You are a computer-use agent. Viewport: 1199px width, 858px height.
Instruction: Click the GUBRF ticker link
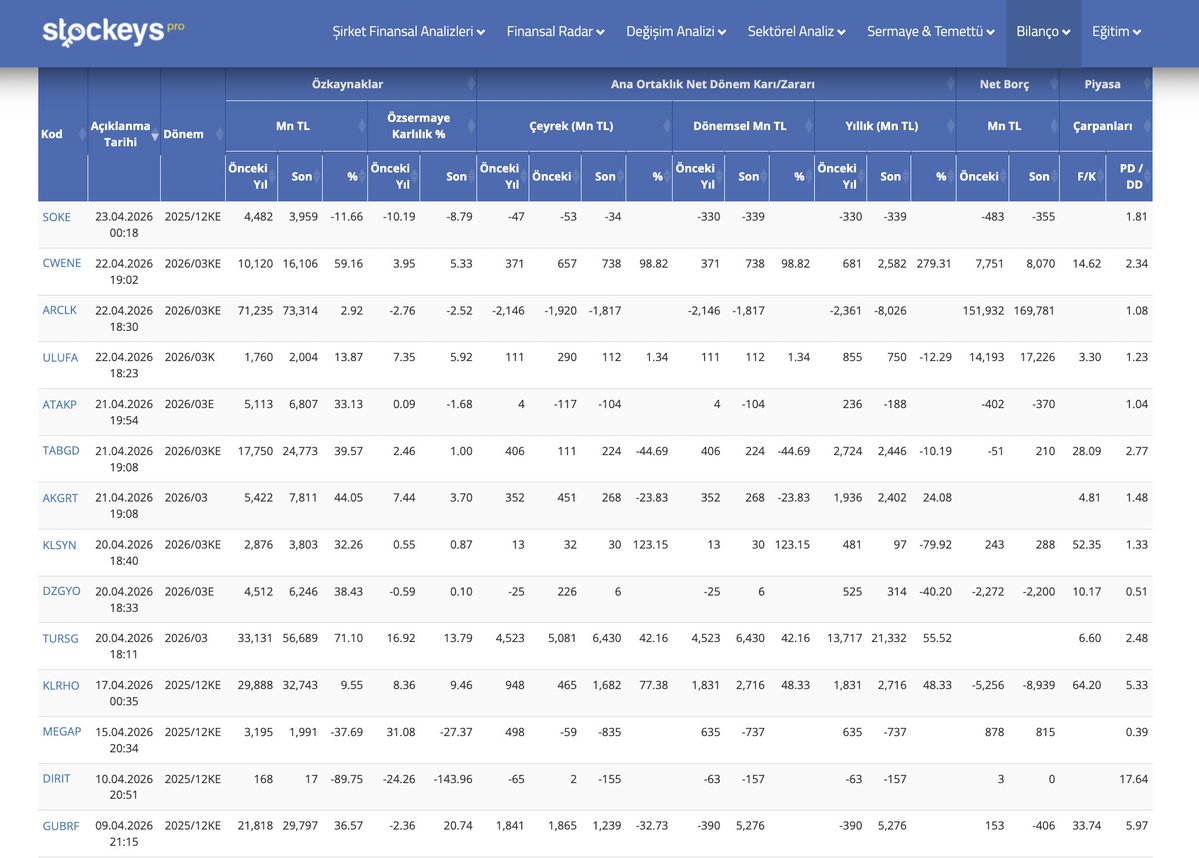click(61, 826)
